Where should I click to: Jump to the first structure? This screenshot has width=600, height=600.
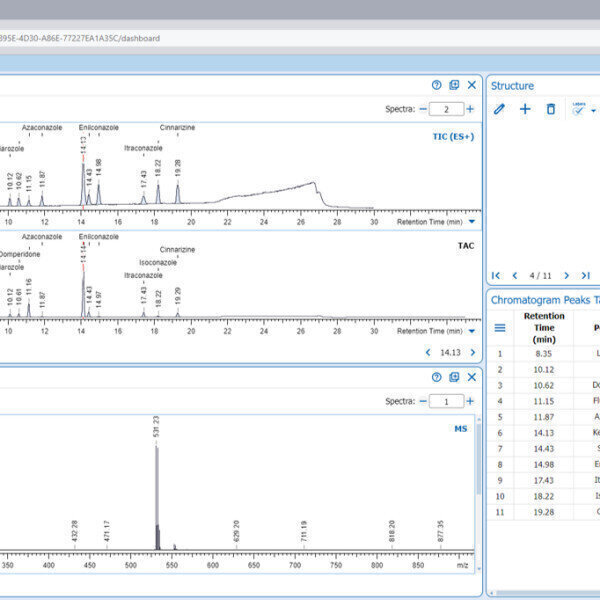(496, 276)
